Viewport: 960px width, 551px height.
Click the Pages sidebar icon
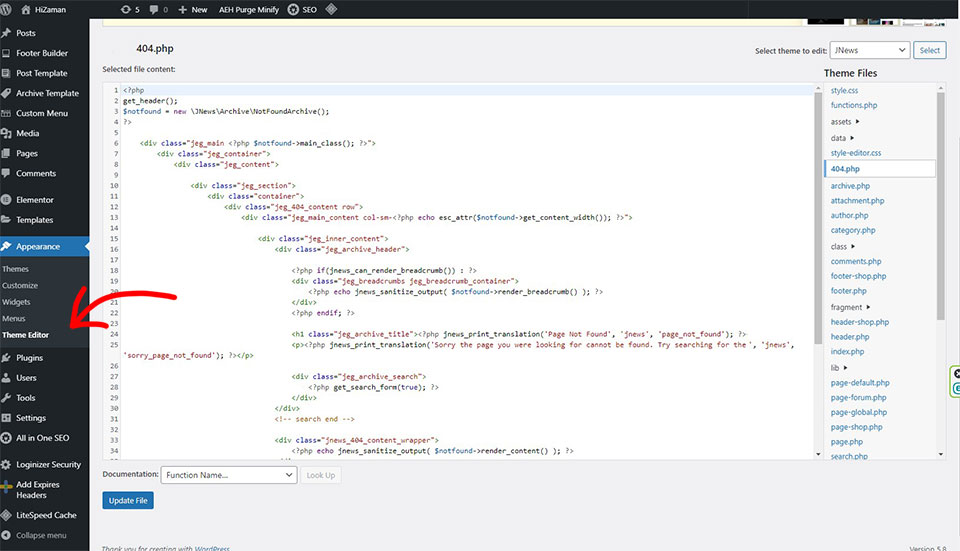coord(6,153)
